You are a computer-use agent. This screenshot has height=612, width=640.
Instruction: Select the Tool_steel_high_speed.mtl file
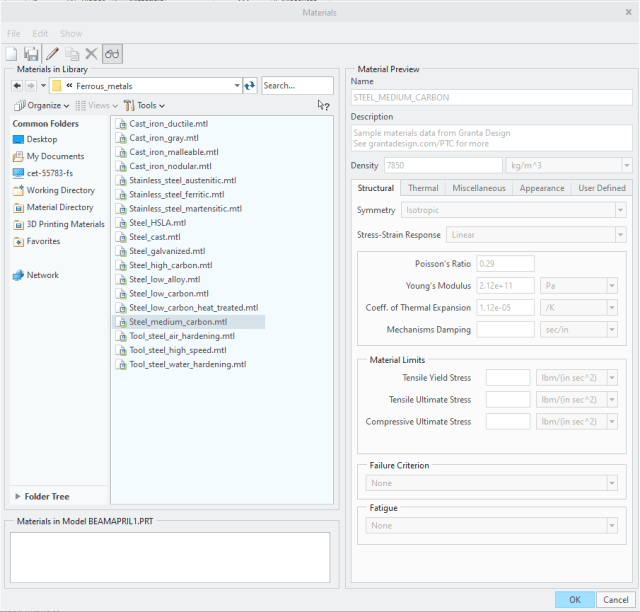pos(171,350)
